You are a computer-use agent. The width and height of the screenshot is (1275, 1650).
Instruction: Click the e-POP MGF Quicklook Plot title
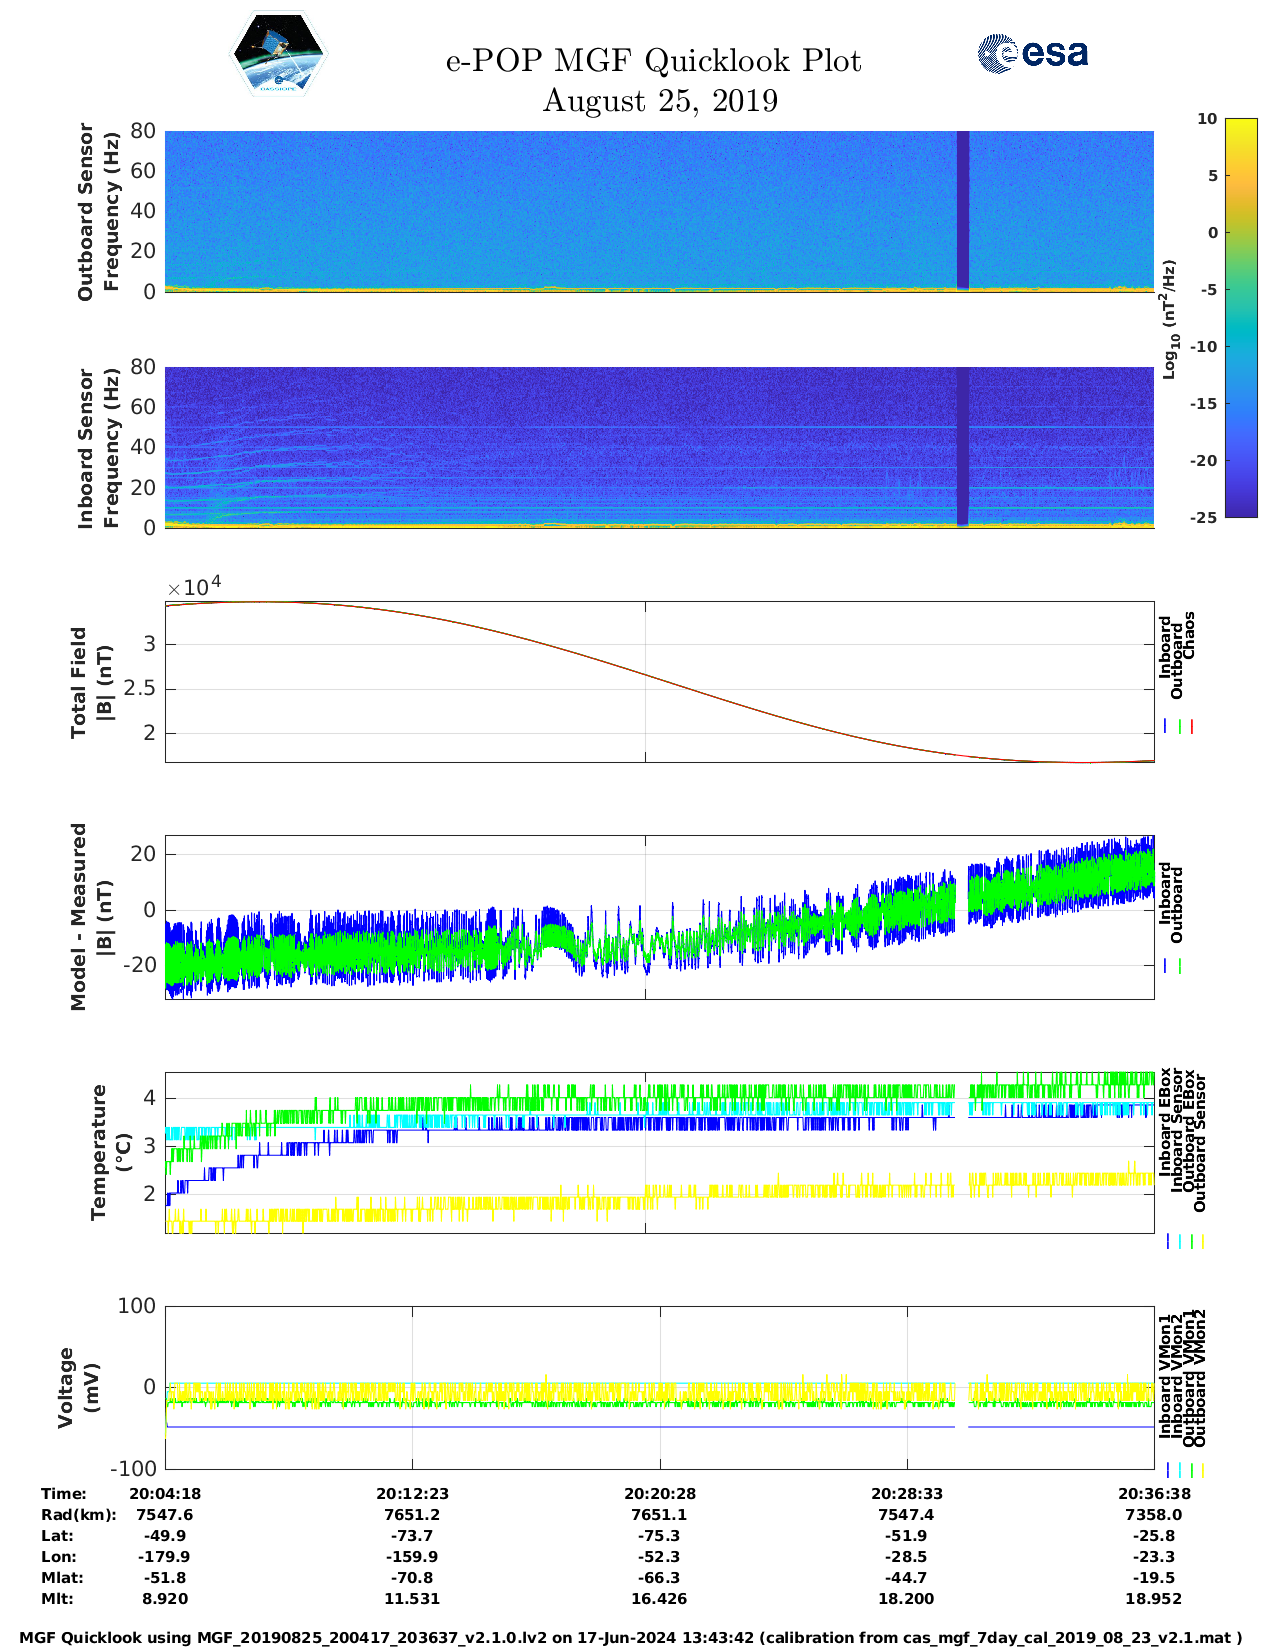(x=653, y=61)
